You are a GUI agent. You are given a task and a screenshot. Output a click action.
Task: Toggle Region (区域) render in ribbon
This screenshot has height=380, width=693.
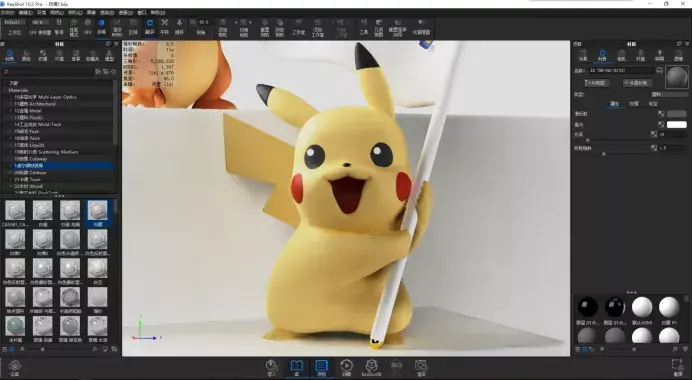click(133, 27)
